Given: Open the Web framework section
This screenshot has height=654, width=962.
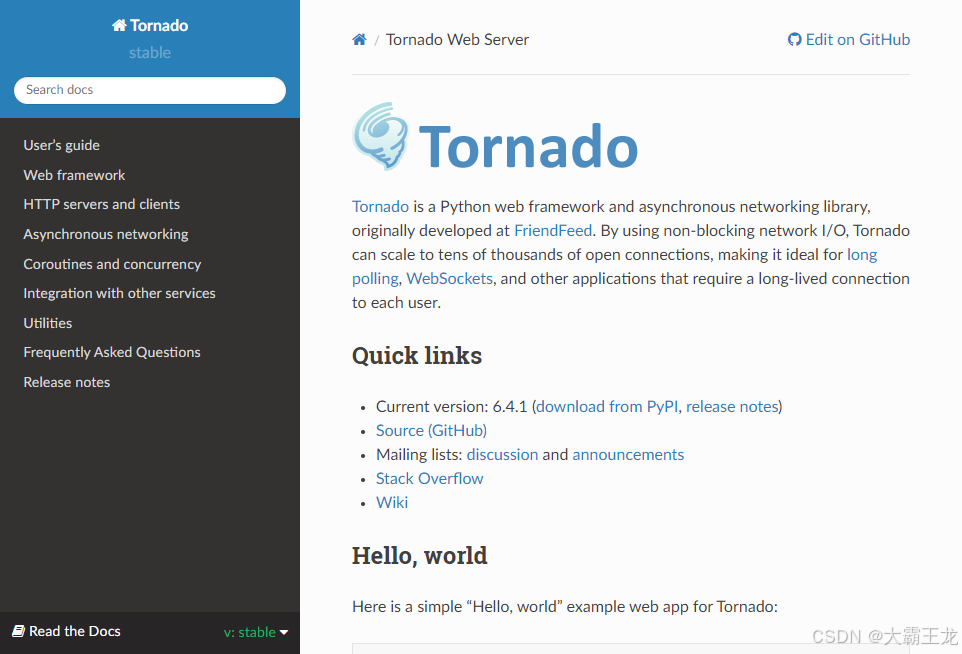Looking at the screenshot, I should click(74, 175).
